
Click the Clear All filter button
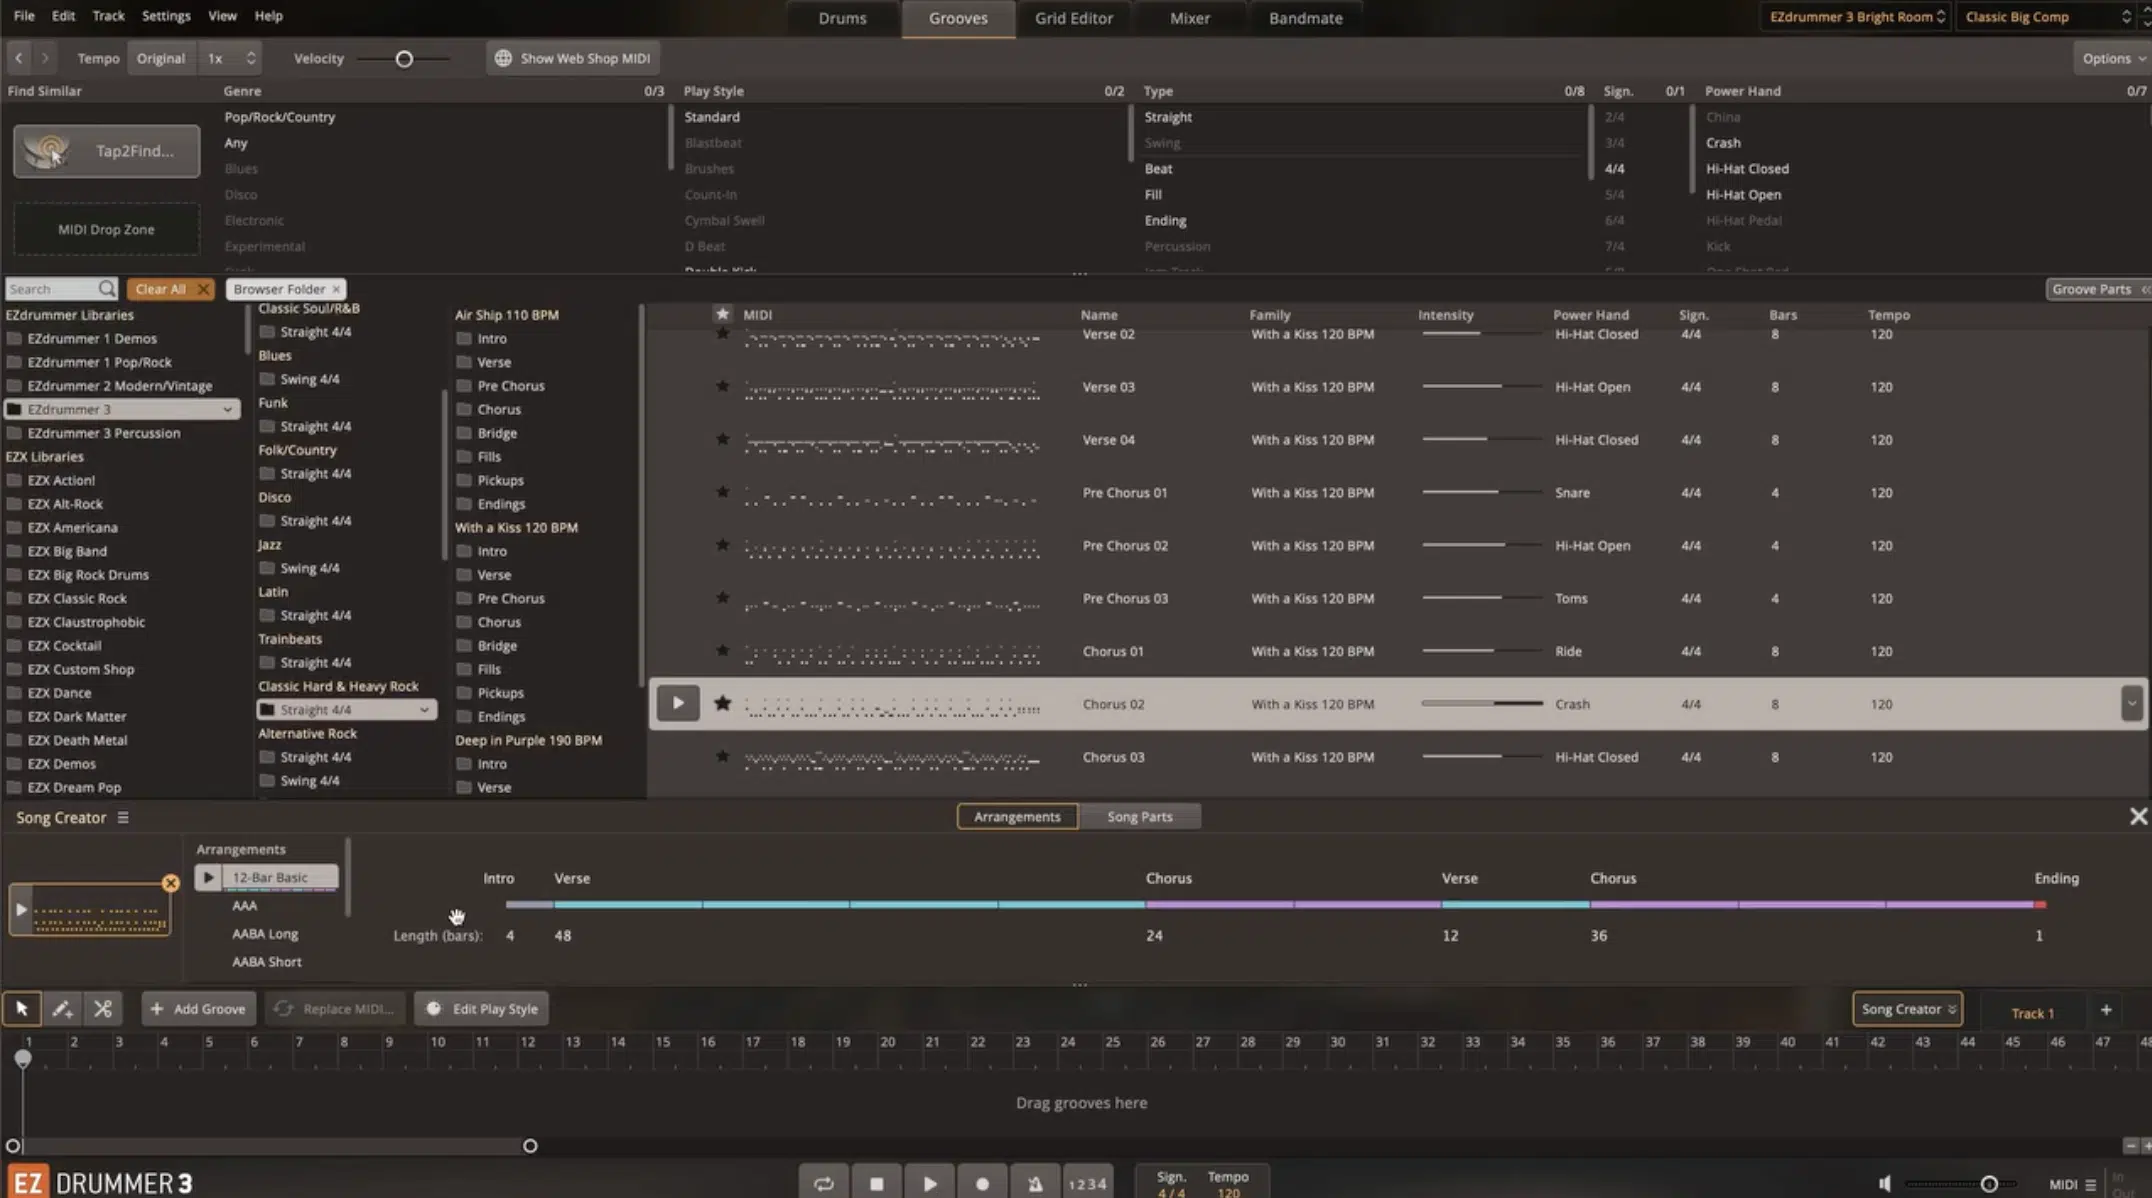[170, 289]
